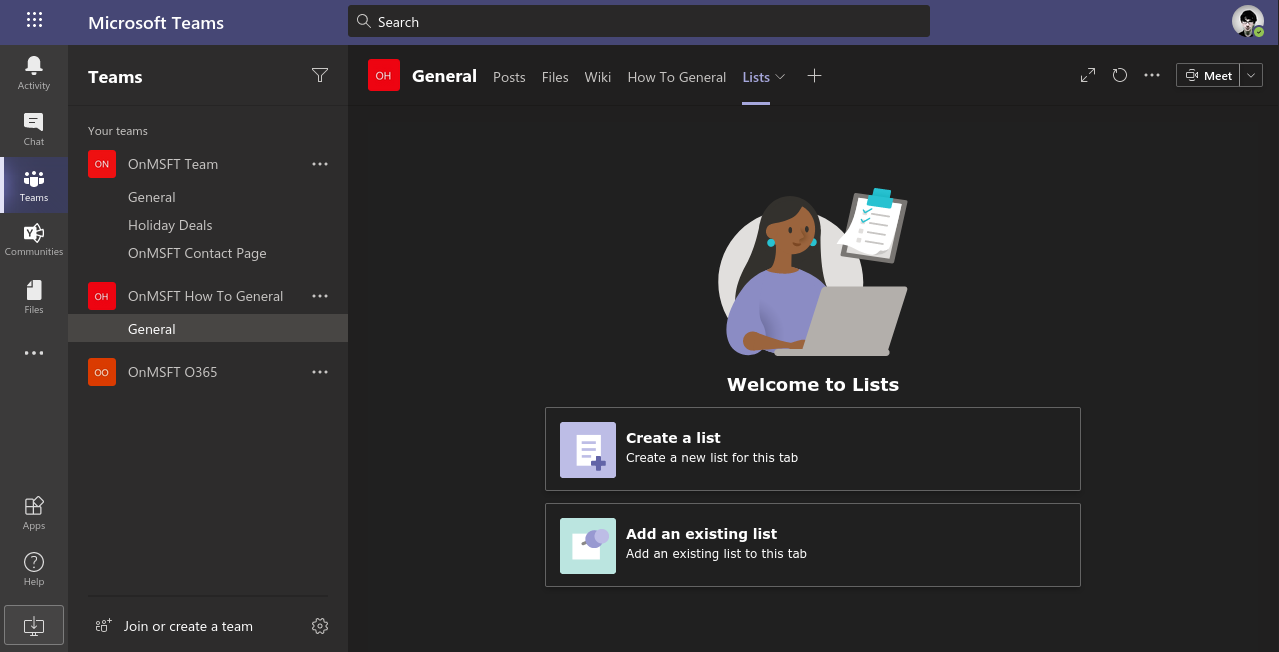This screenshot has width=1279, height=652.
Task: Open the Apps store icon
Action: click(x=34, y=513)
